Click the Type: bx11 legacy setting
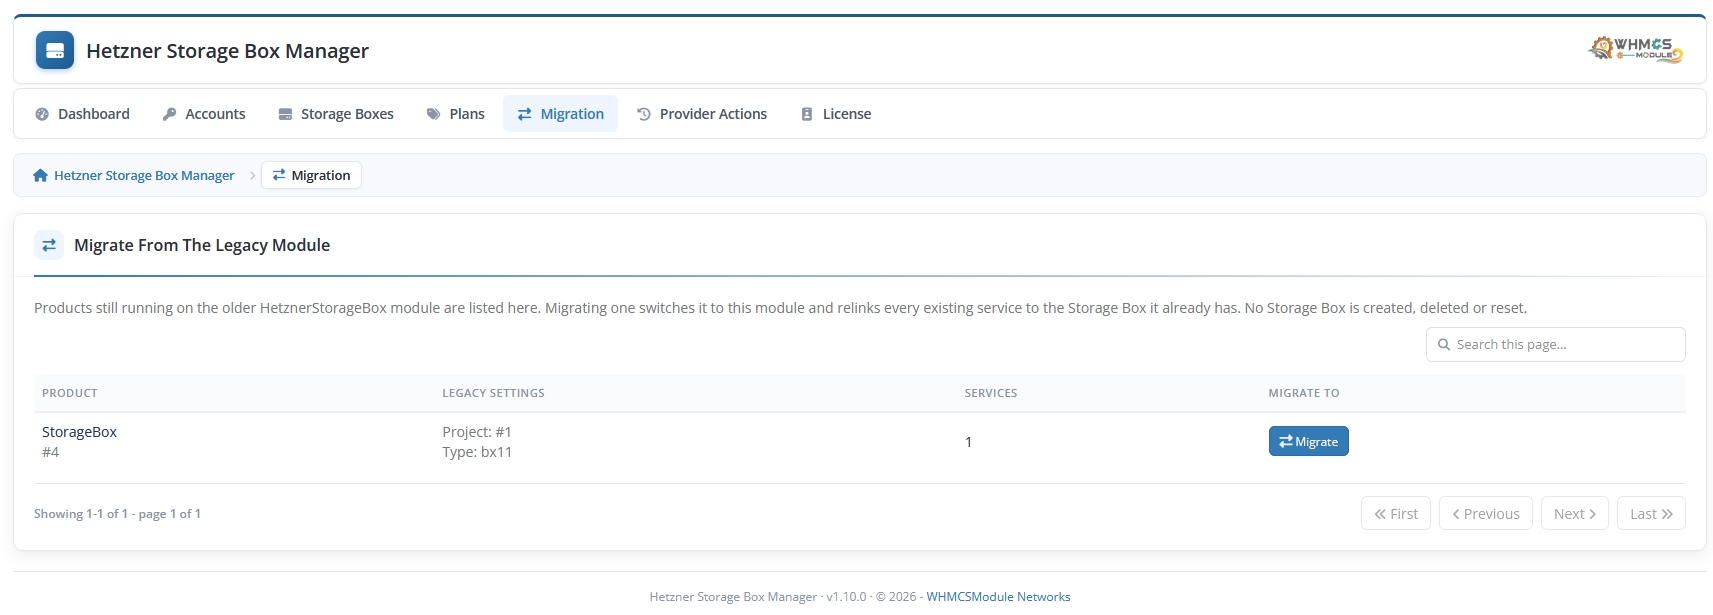 [477, 452]
